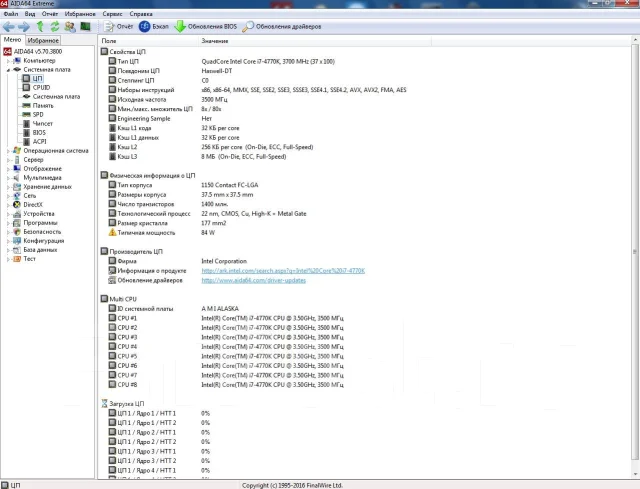640x489 pixels.
Task: Select Память in the tree
Action: (x=43, y=105)
